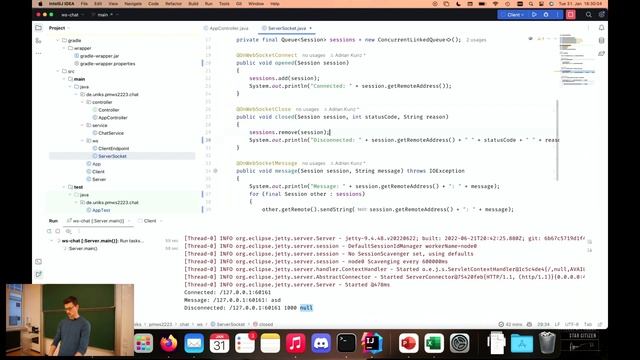Screen dimensions: 640x360
Task: Open IDE settings gear icon
Action: (601, 15)
